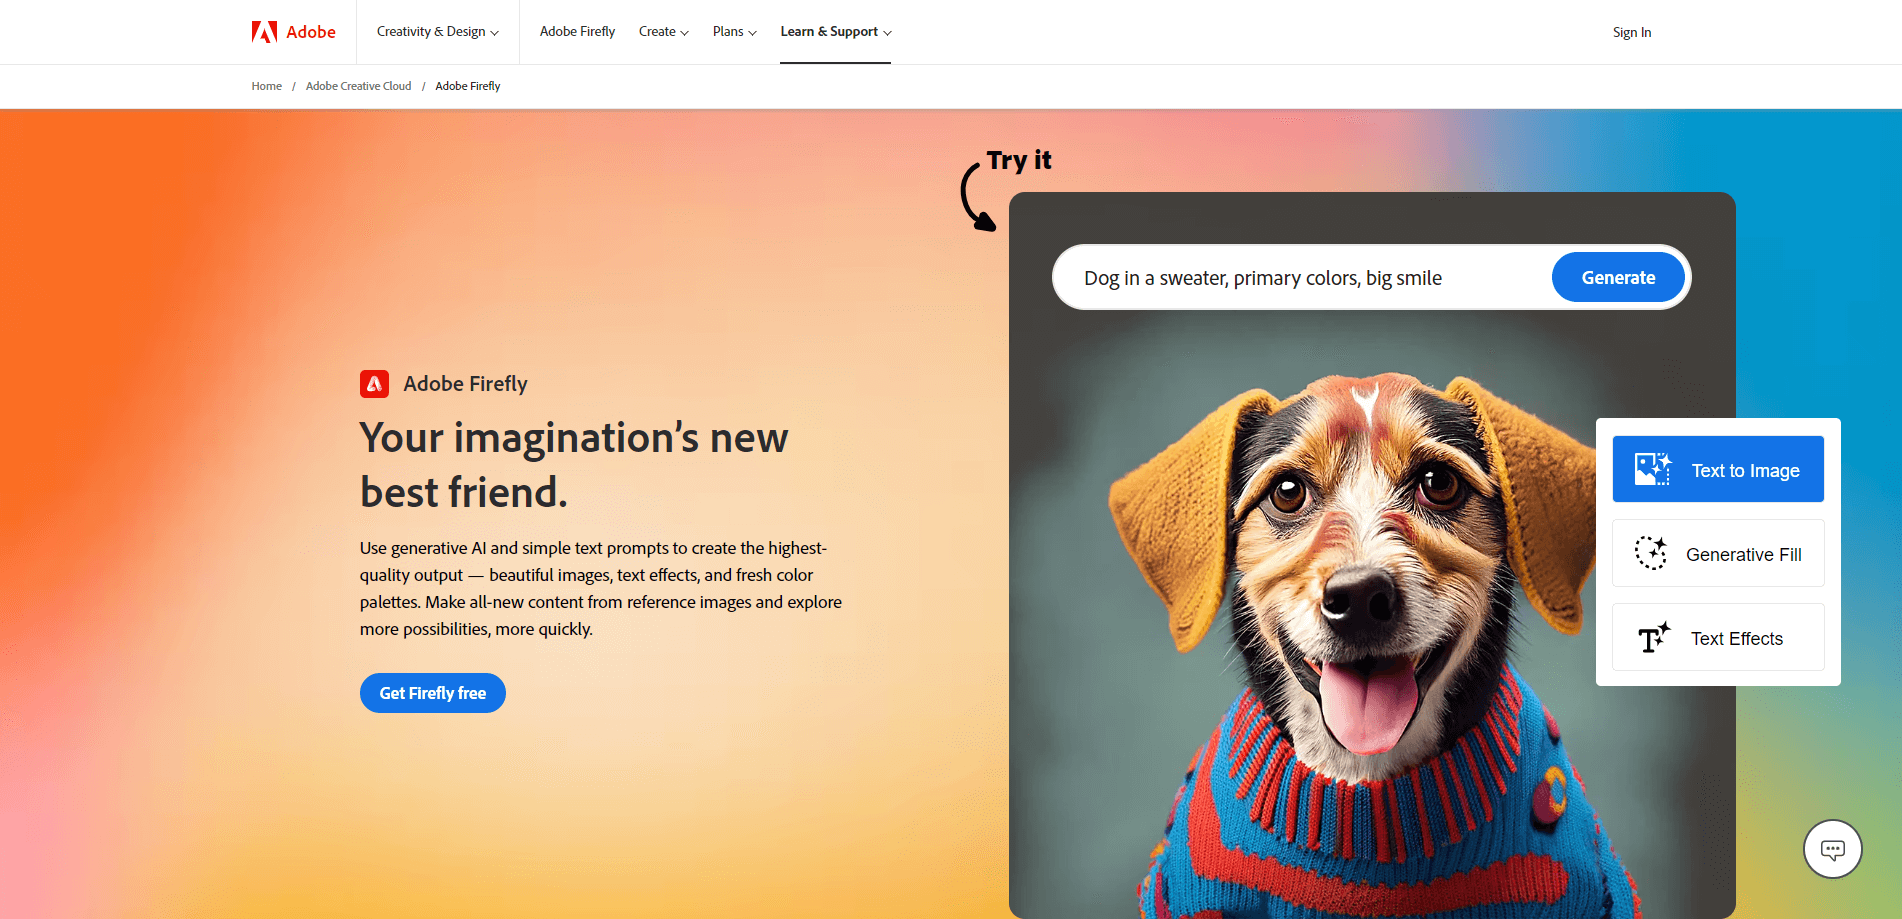Click the red Adobe Firefly app icon
This screenshot has width=1902, height=919.
(374, 384)
